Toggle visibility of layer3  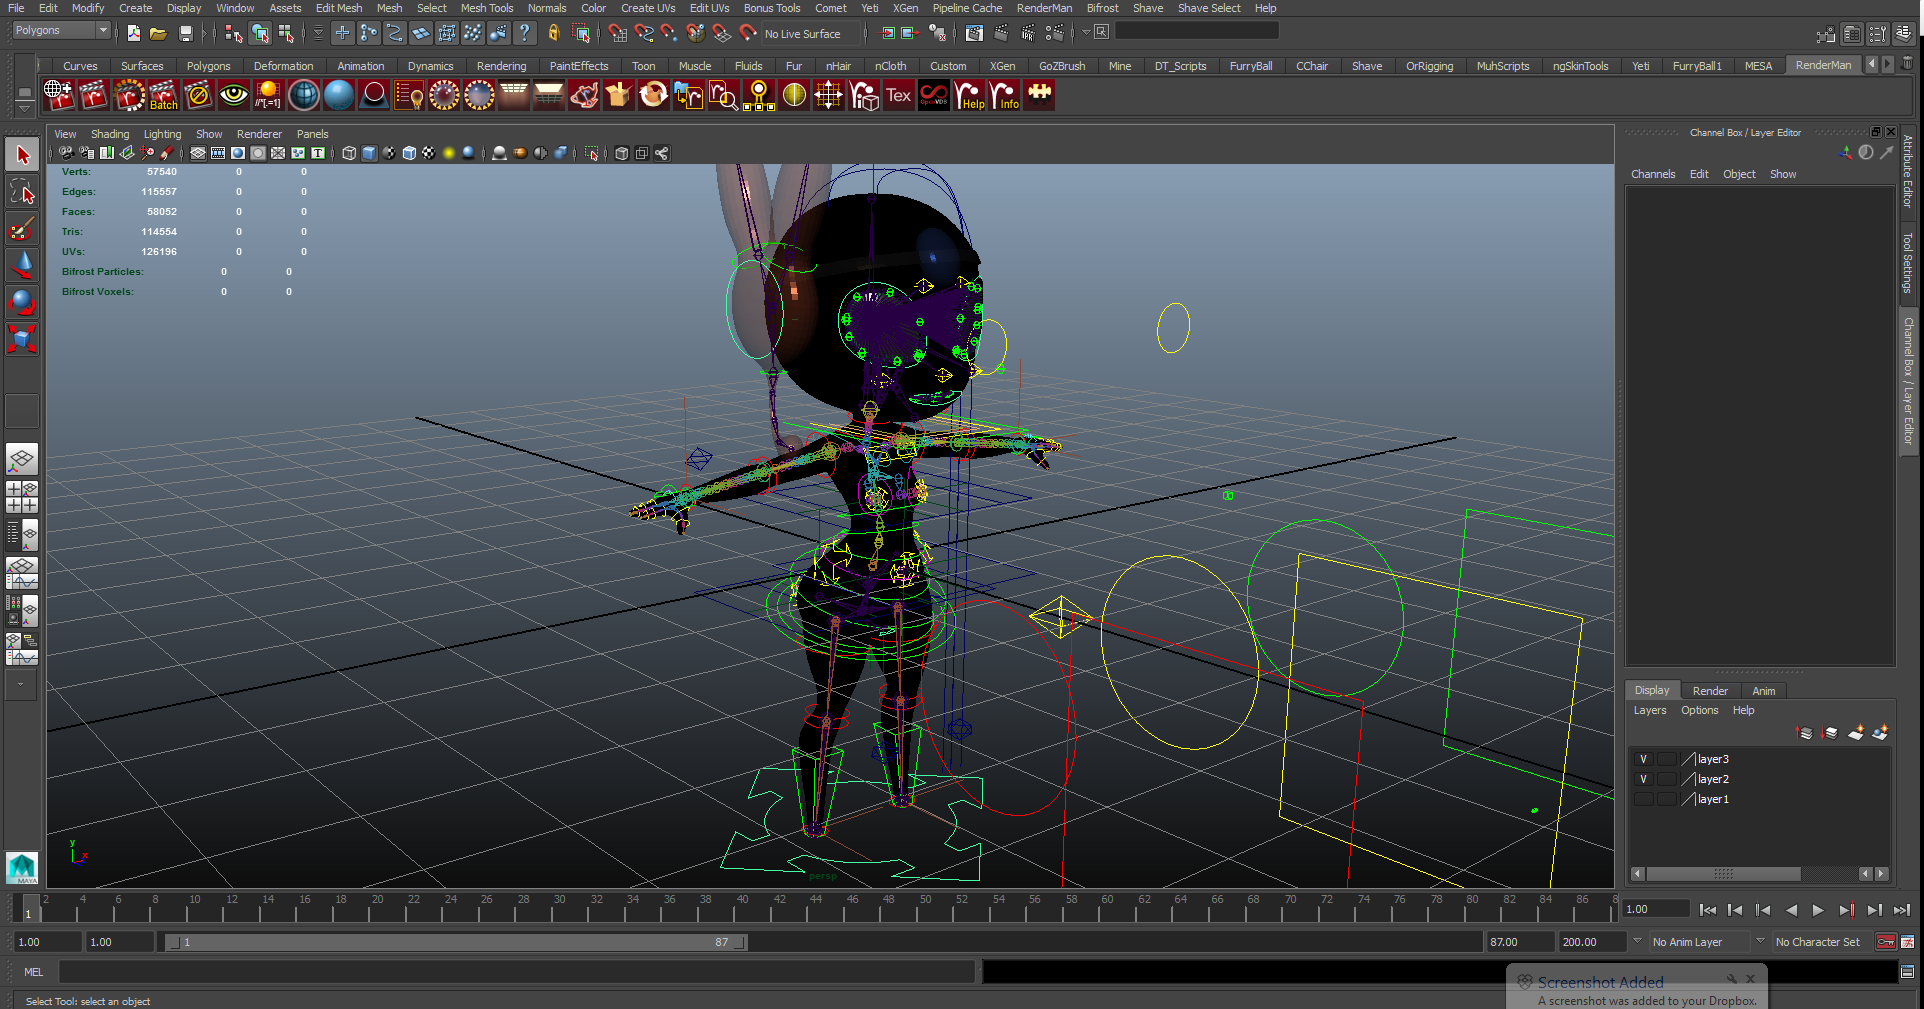point(1643,759)
